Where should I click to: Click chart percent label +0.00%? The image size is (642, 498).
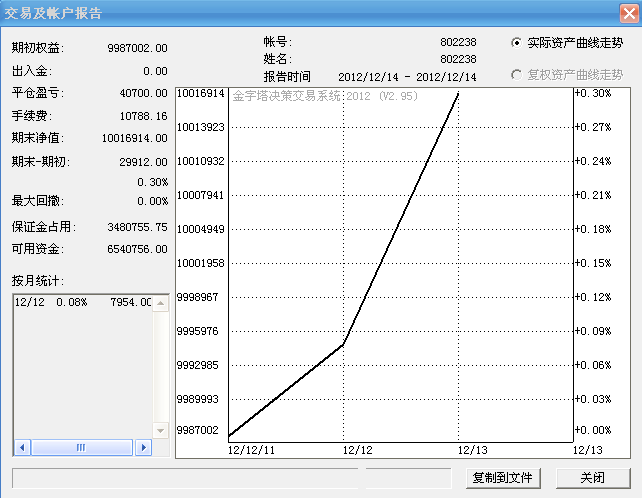[x=592, y=430]
